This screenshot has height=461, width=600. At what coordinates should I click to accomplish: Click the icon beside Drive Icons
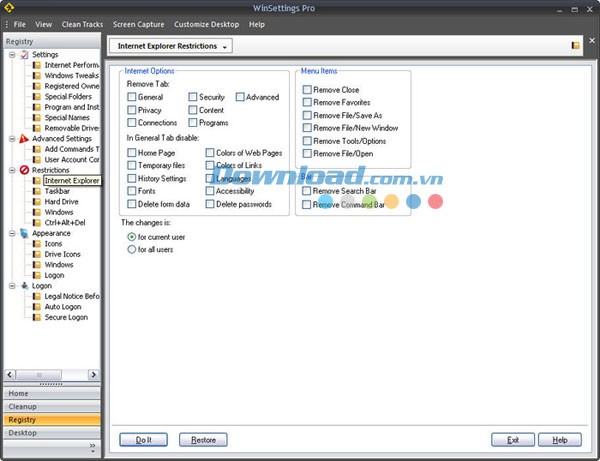37,254
